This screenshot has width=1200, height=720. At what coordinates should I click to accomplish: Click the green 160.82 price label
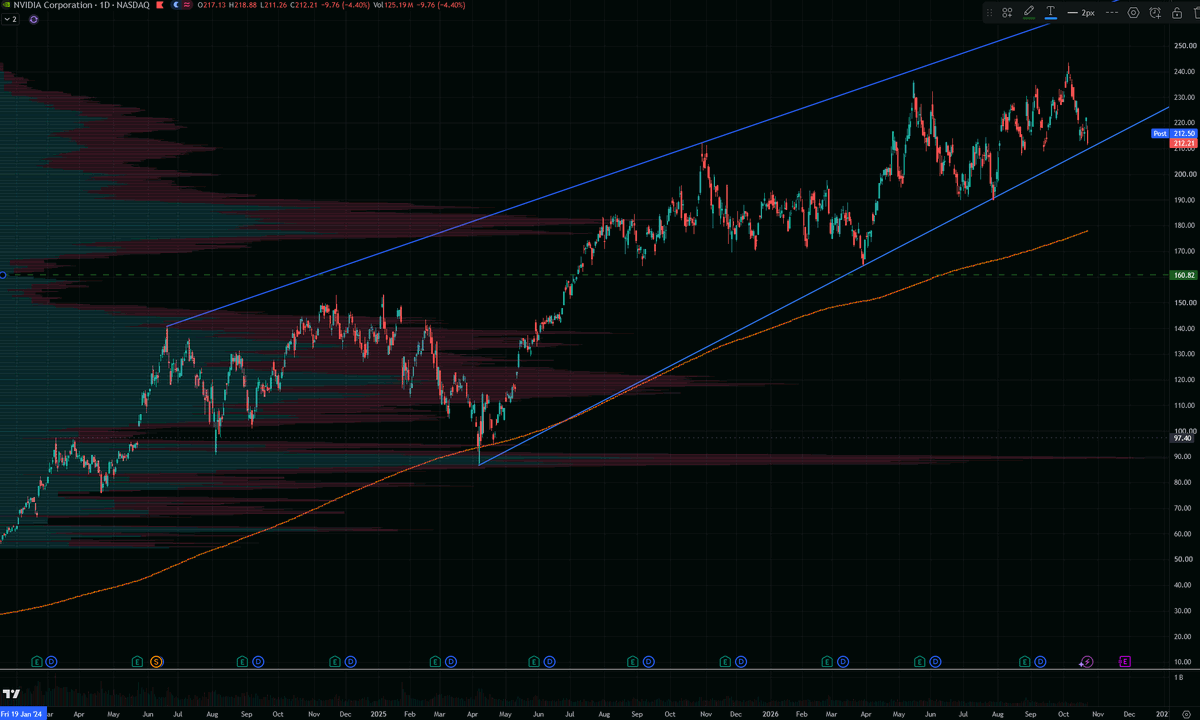click(1183, 274)
